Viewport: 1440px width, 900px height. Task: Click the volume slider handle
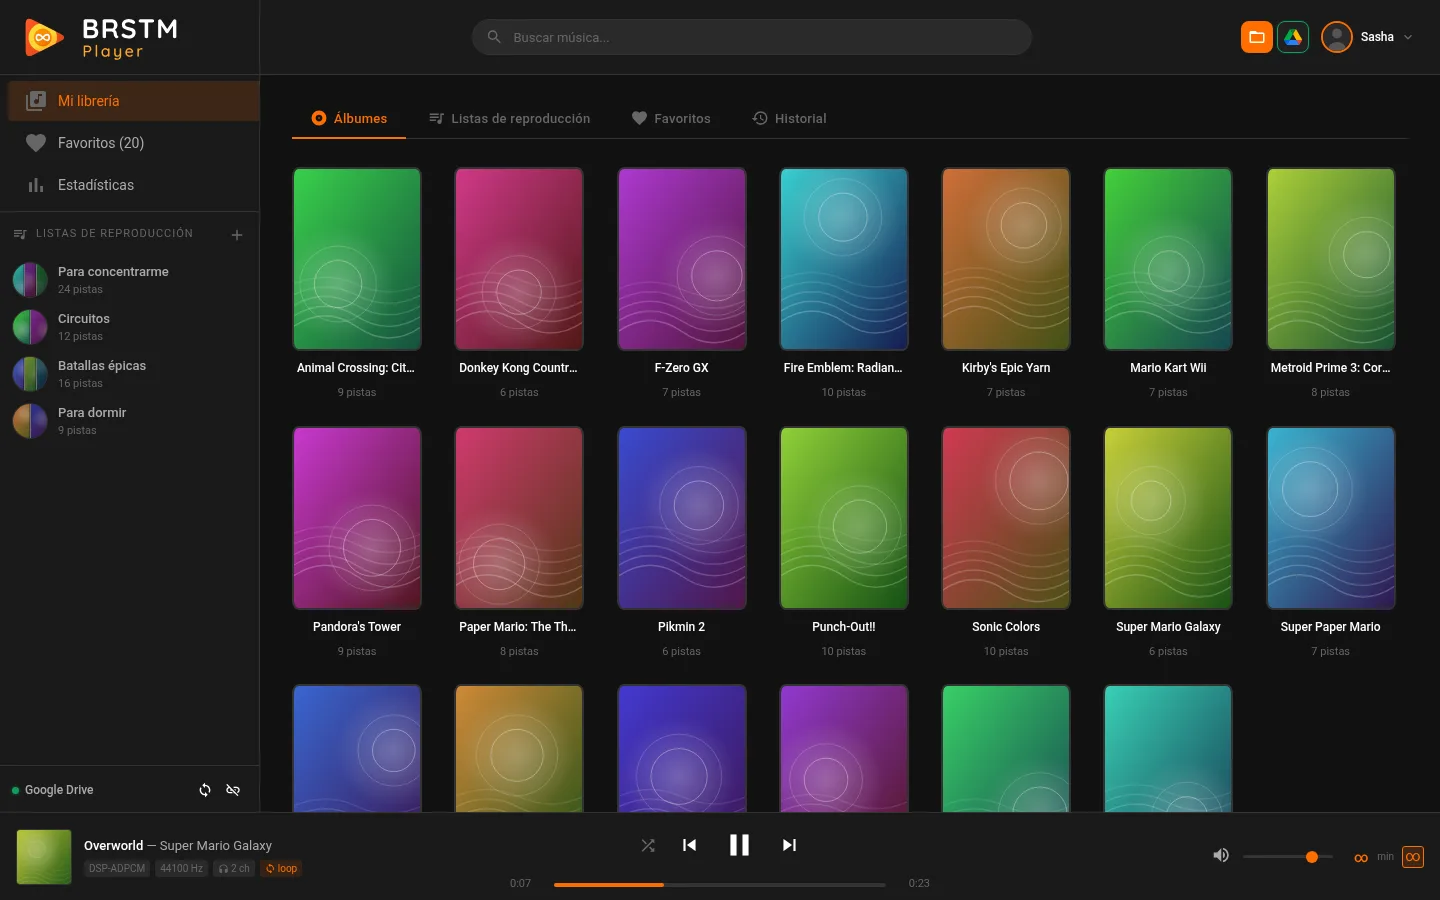1312,857
